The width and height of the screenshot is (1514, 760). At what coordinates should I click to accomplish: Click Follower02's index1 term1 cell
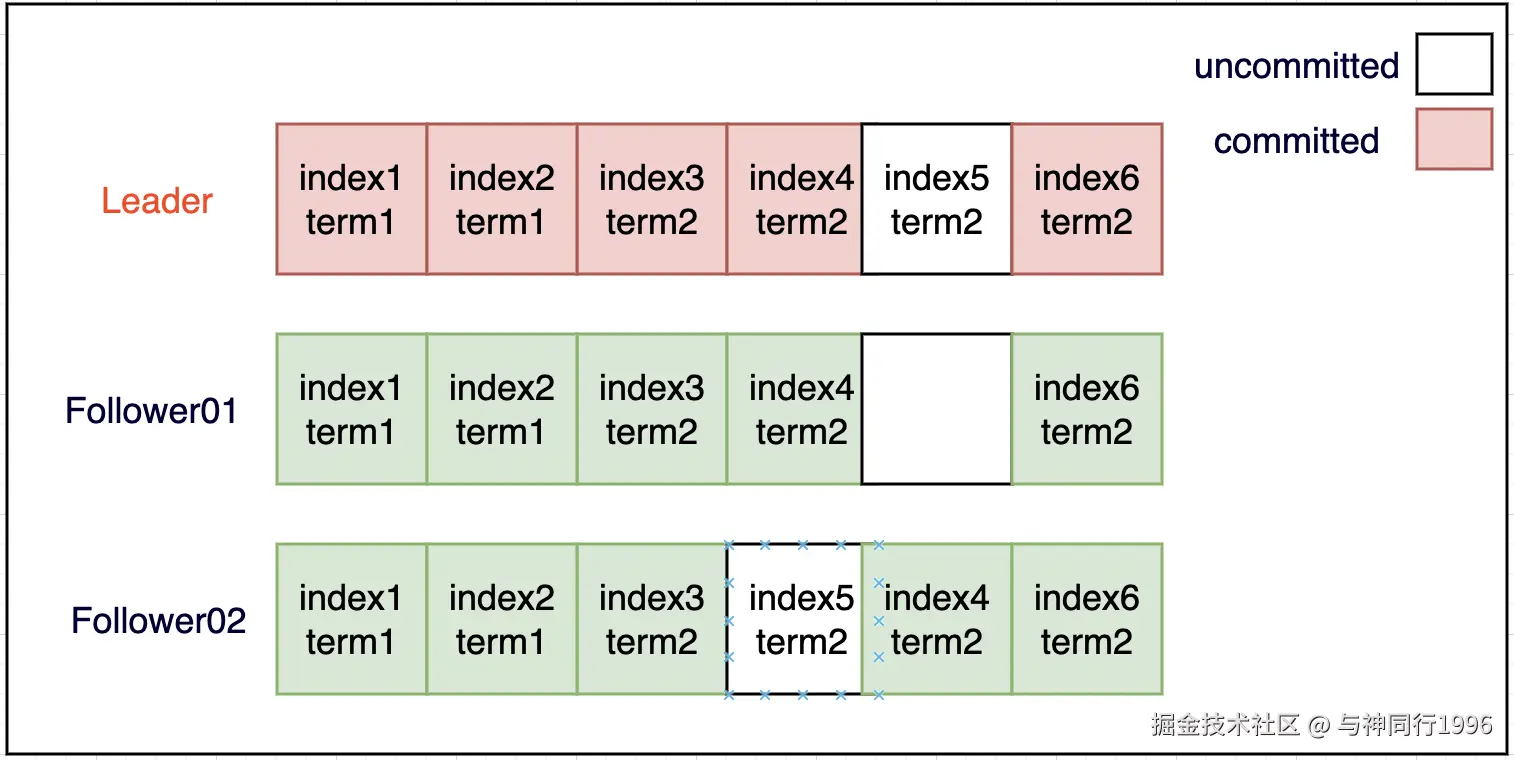[x=351, y=619]
